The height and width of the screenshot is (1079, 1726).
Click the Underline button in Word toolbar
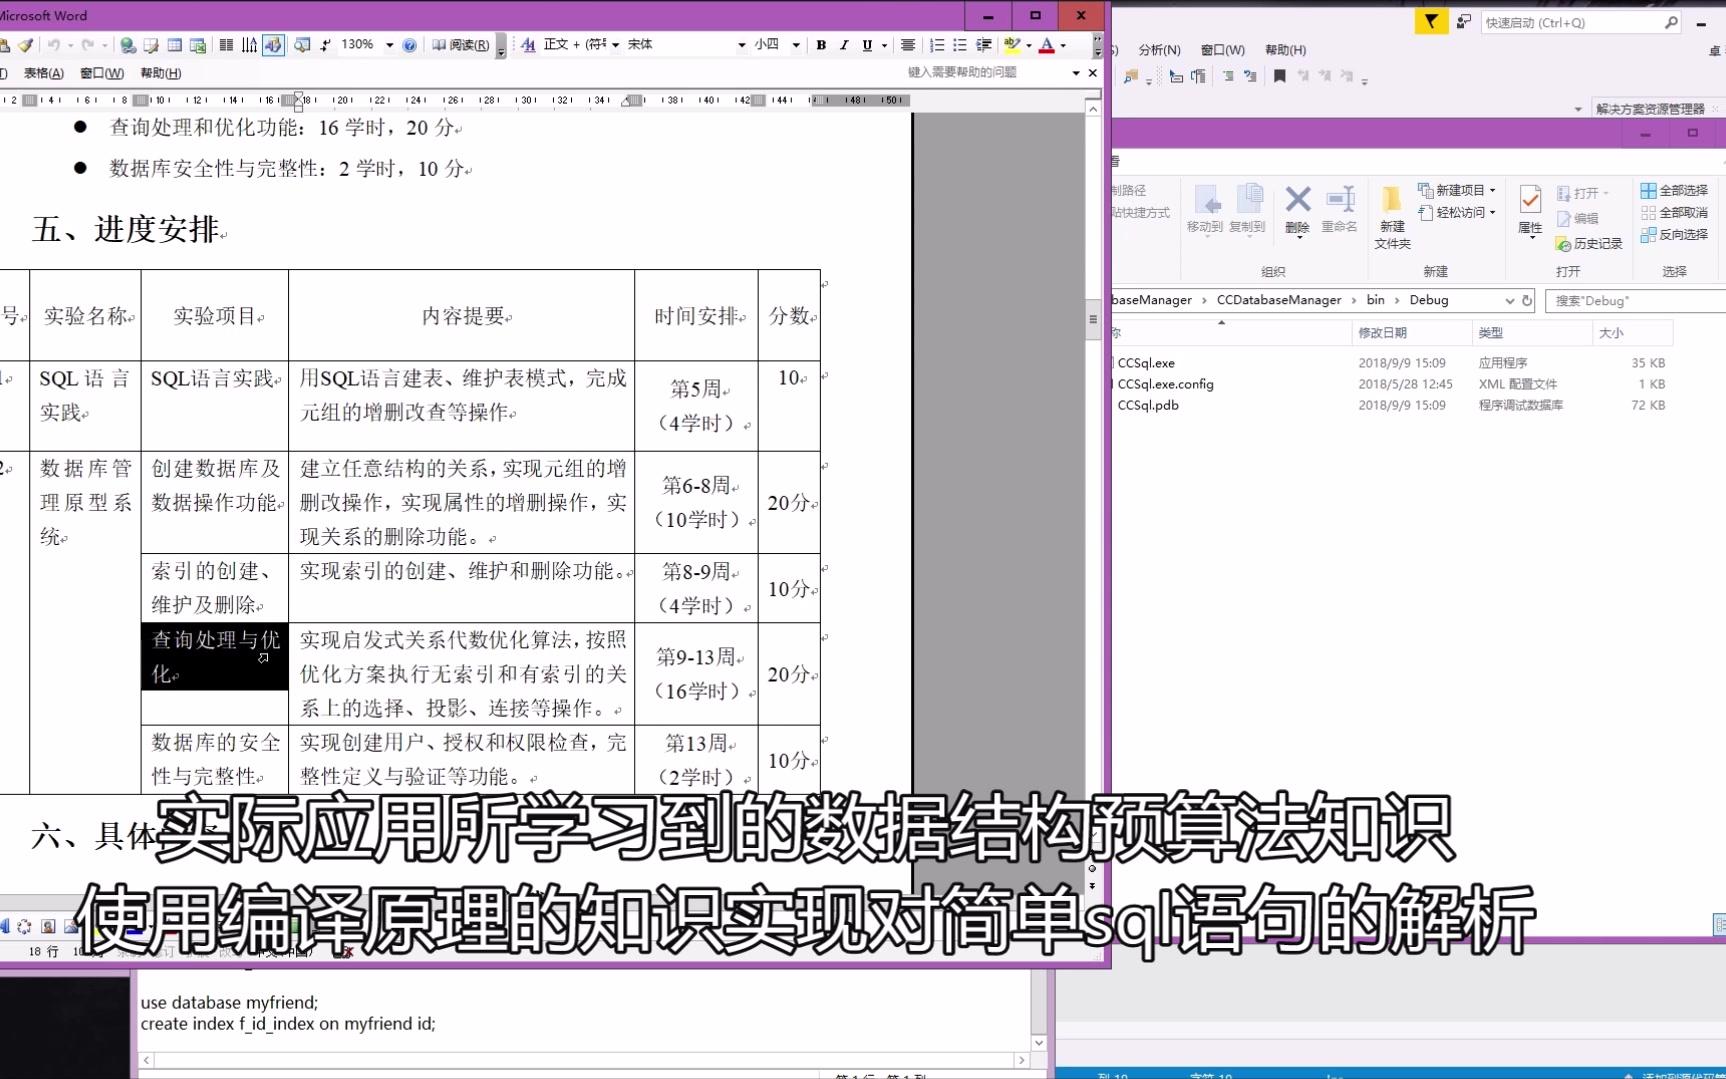[867, 45]
